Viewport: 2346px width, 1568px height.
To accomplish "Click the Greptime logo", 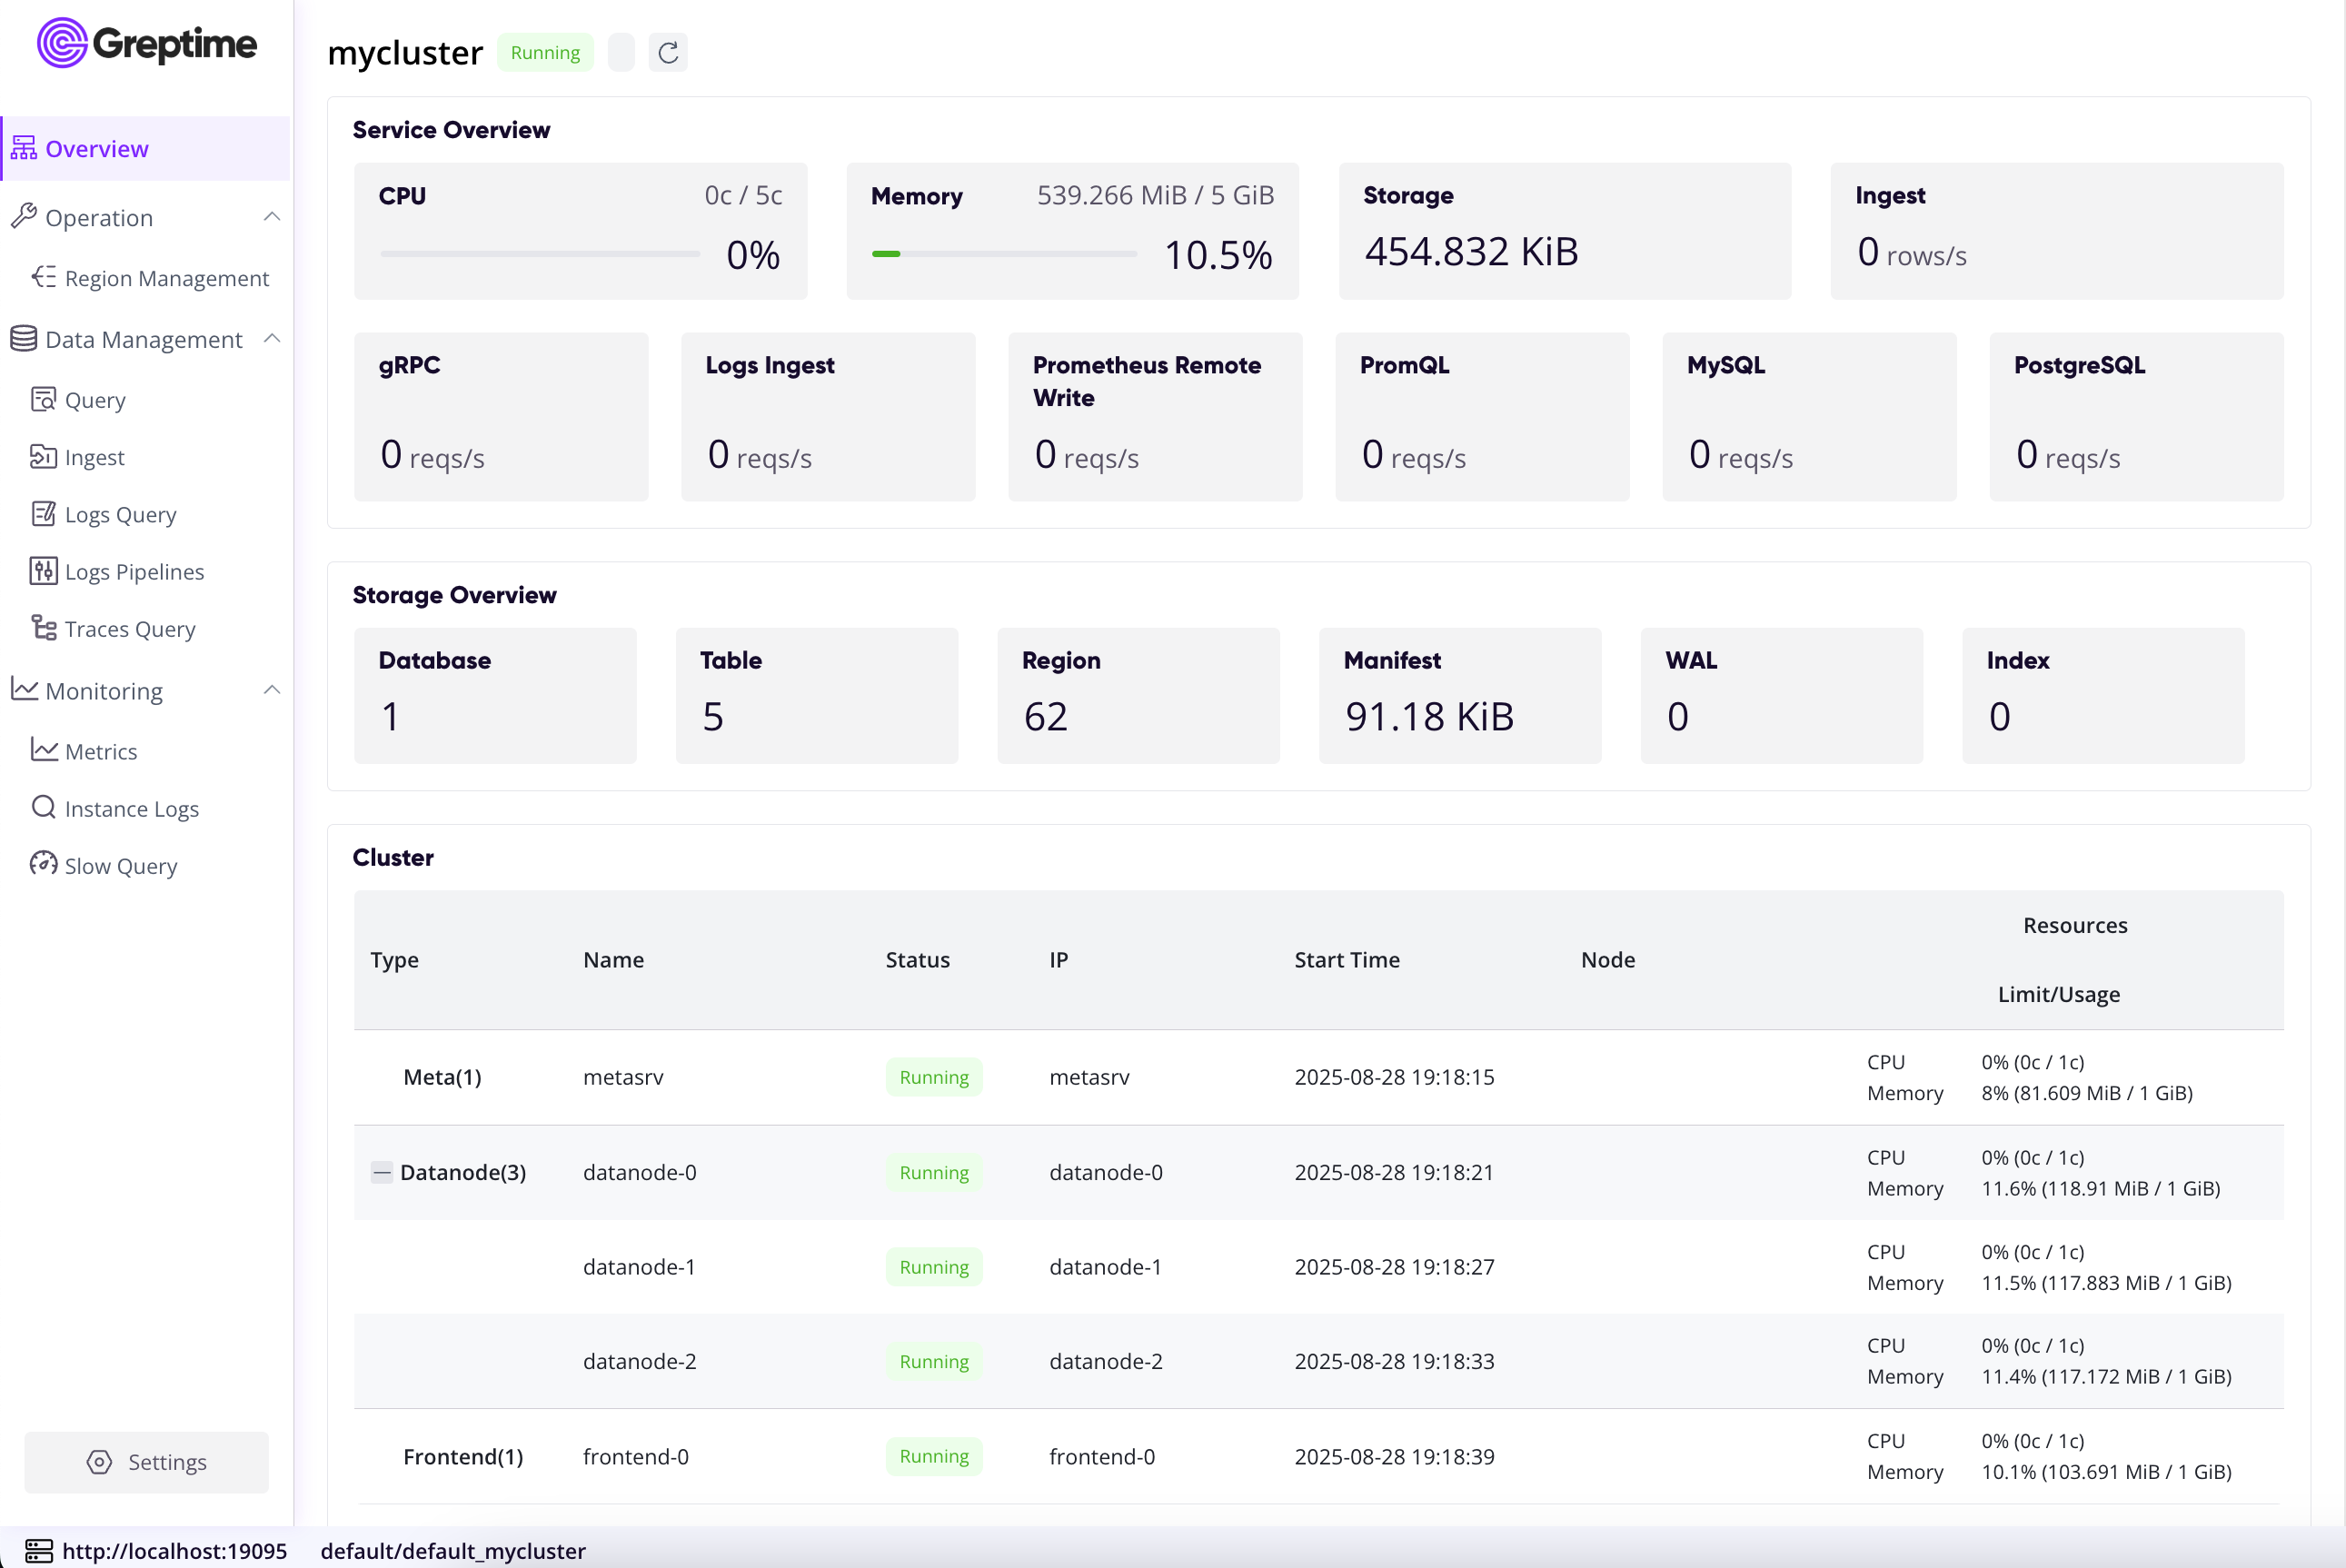I will 147,43.
